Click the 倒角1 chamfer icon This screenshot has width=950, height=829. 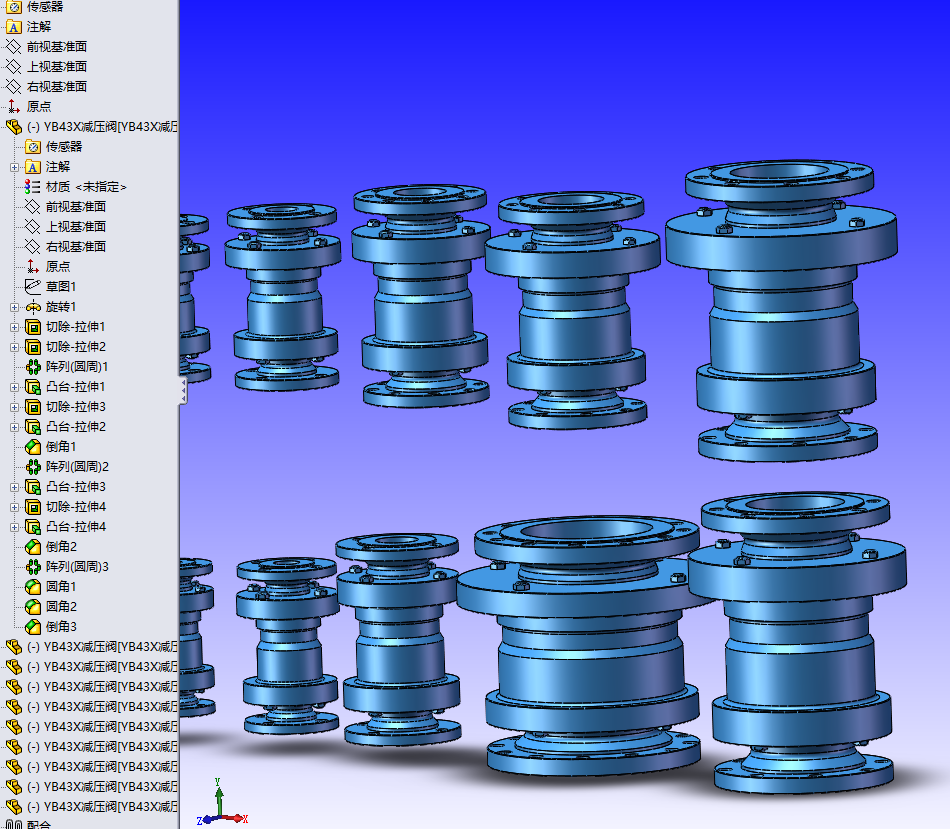click(33, 447)
